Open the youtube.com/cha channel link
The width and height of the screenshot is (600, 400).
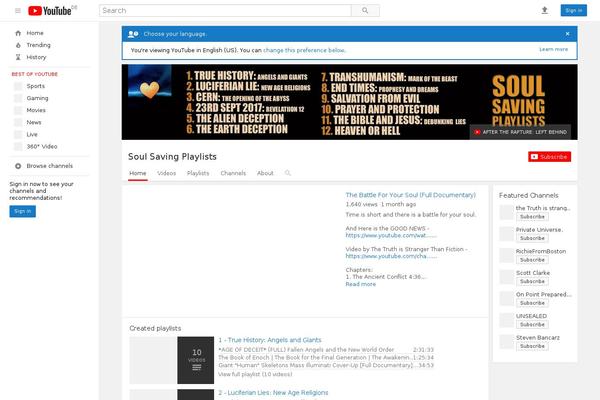(391, 256)
